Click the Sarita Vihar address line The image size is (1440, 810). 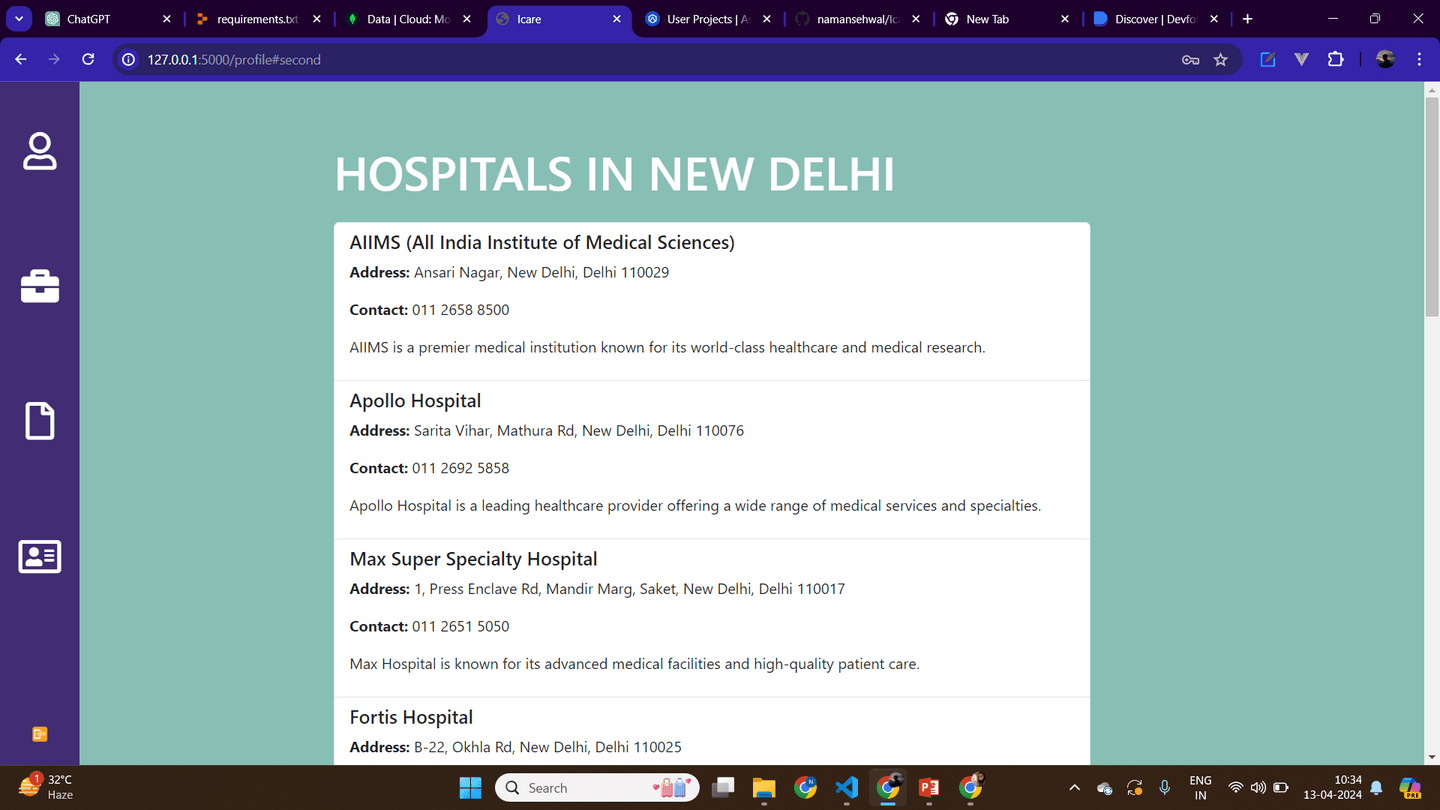(x=547, y=431)
